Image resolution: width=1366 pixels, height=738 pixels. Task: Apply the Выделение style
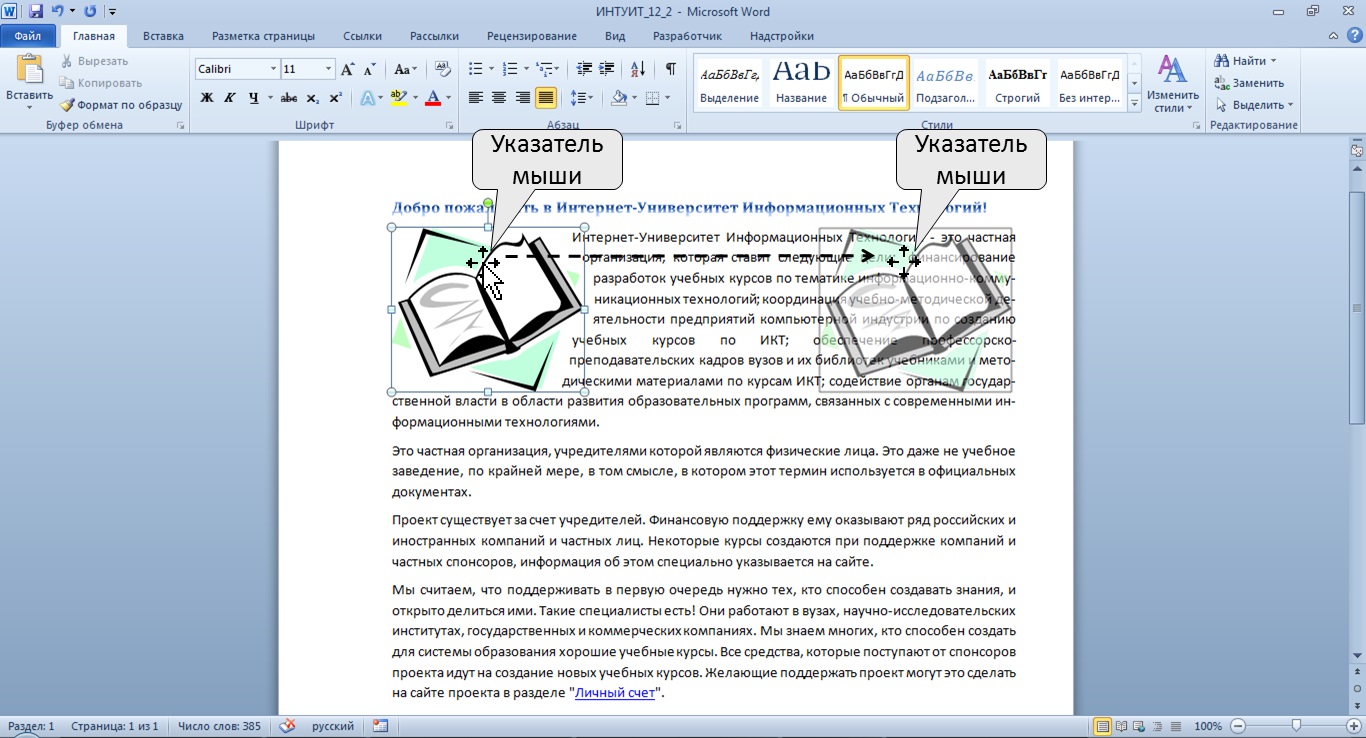point(729,82)
